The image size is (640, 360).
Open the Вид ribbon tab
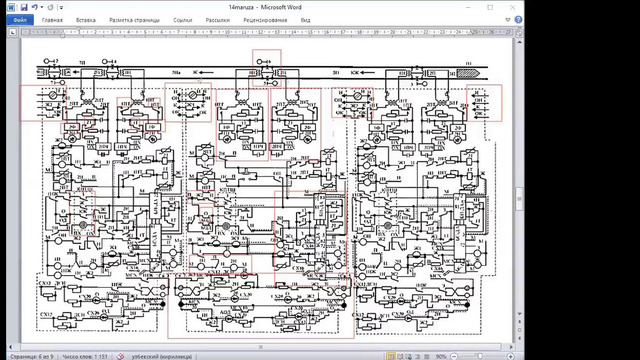[x=305, y=20]
